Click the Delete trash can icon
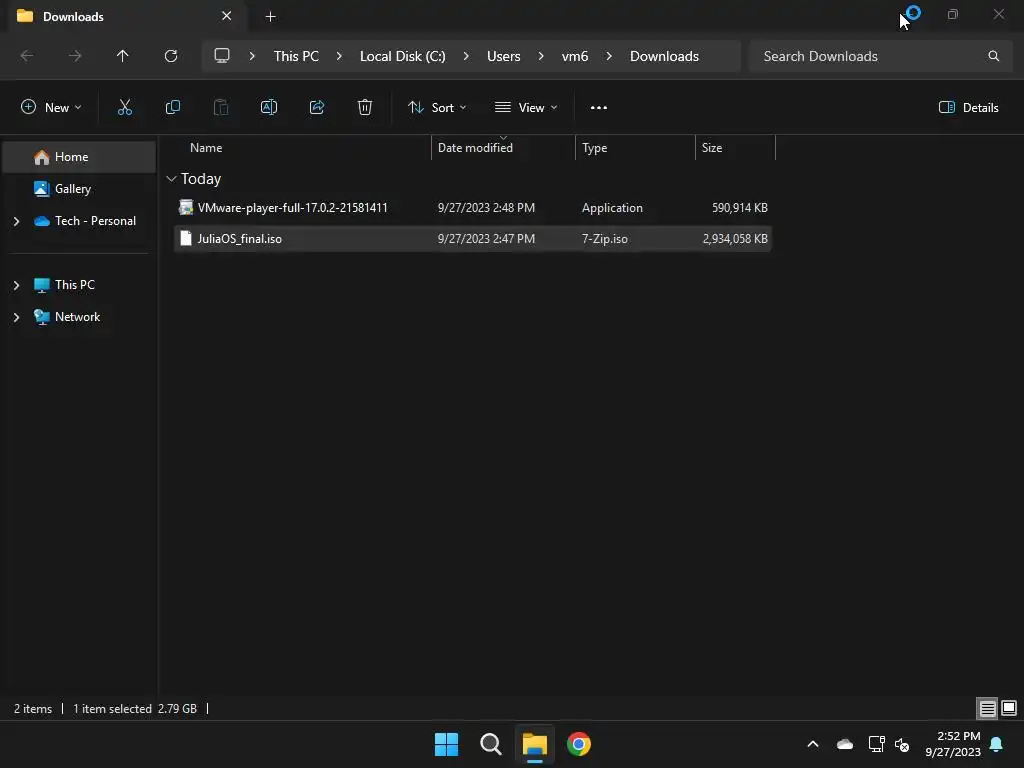 coord(365,108)
